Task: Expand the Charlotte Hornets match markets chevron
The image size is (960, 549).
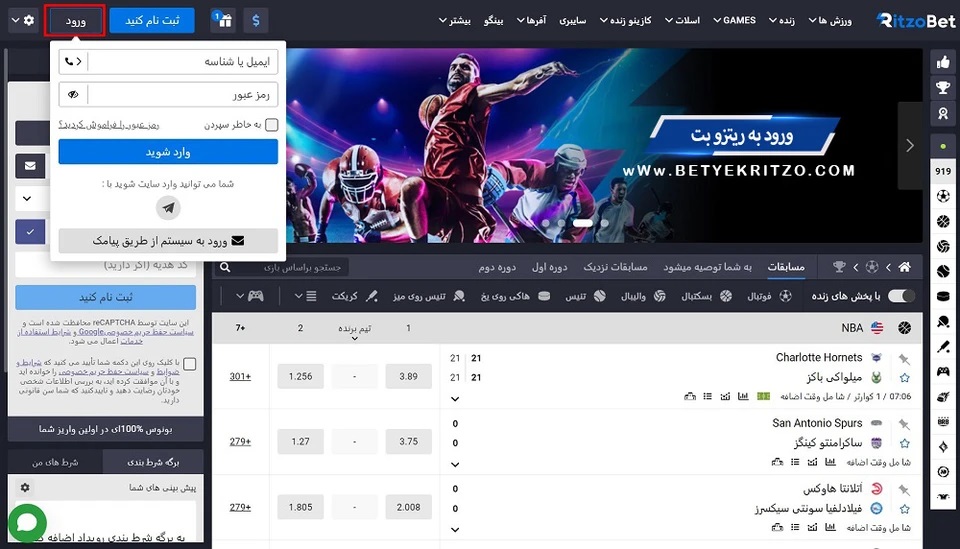Action: [x=455, y=399]
